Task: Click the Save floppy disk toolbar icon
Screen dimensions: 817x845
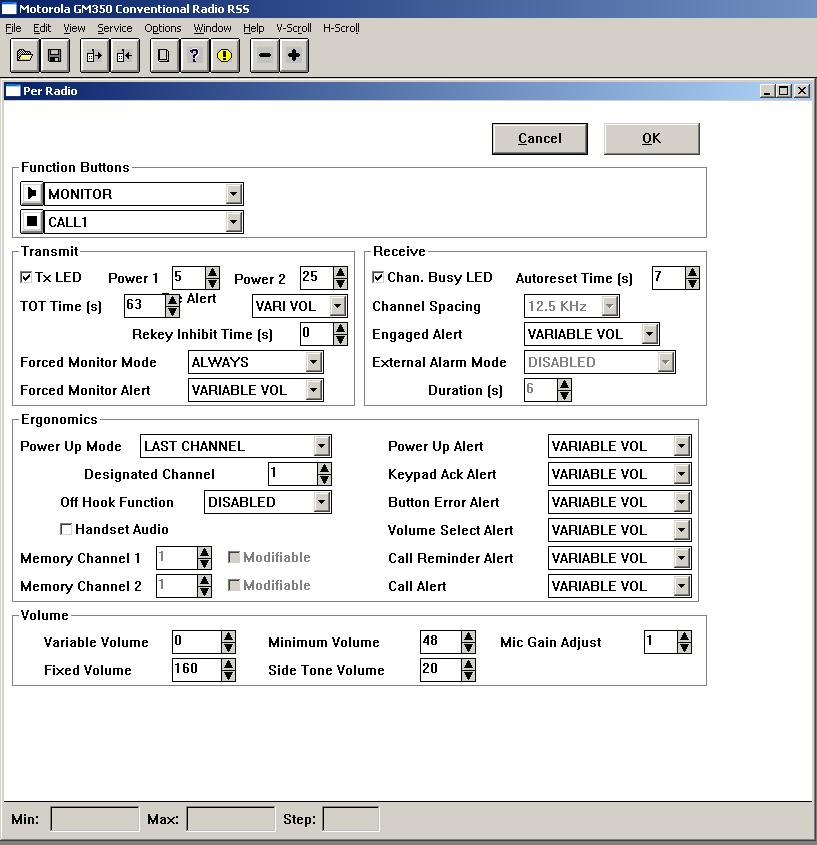Action: point(54,56)
